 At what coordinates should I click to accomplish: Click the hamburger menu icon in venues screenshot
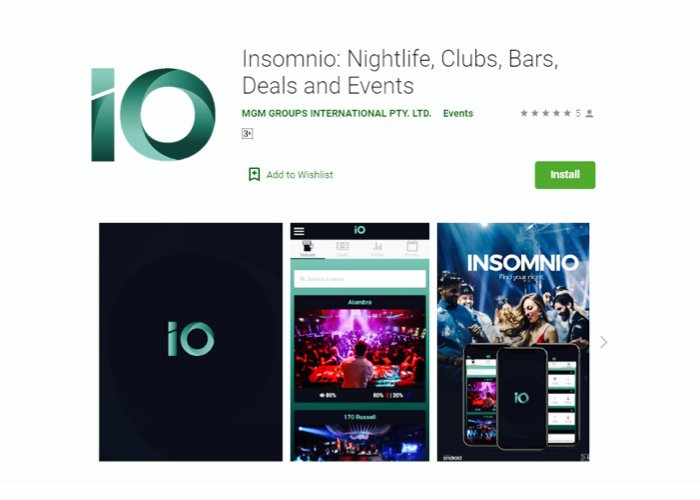point(299,231)
